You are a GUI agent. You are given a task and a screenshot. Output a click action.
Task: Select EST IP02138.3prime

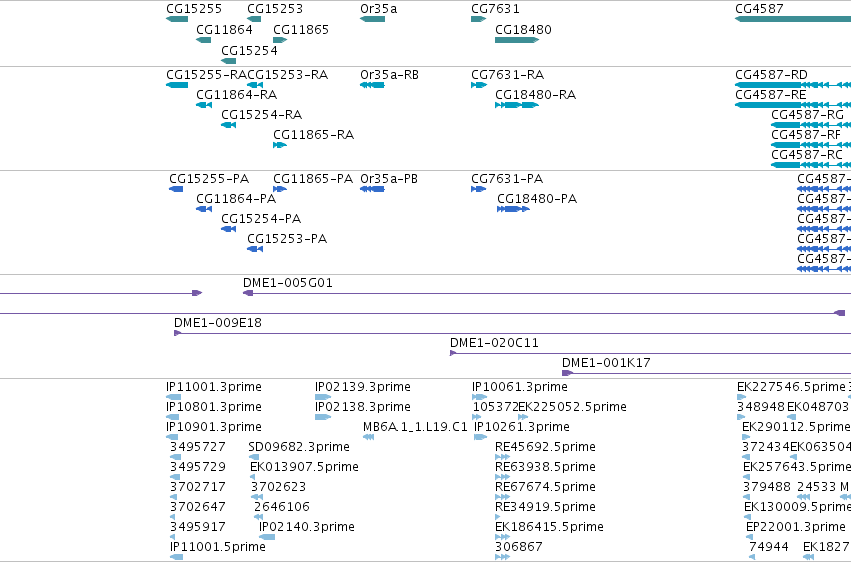(363, 407)
